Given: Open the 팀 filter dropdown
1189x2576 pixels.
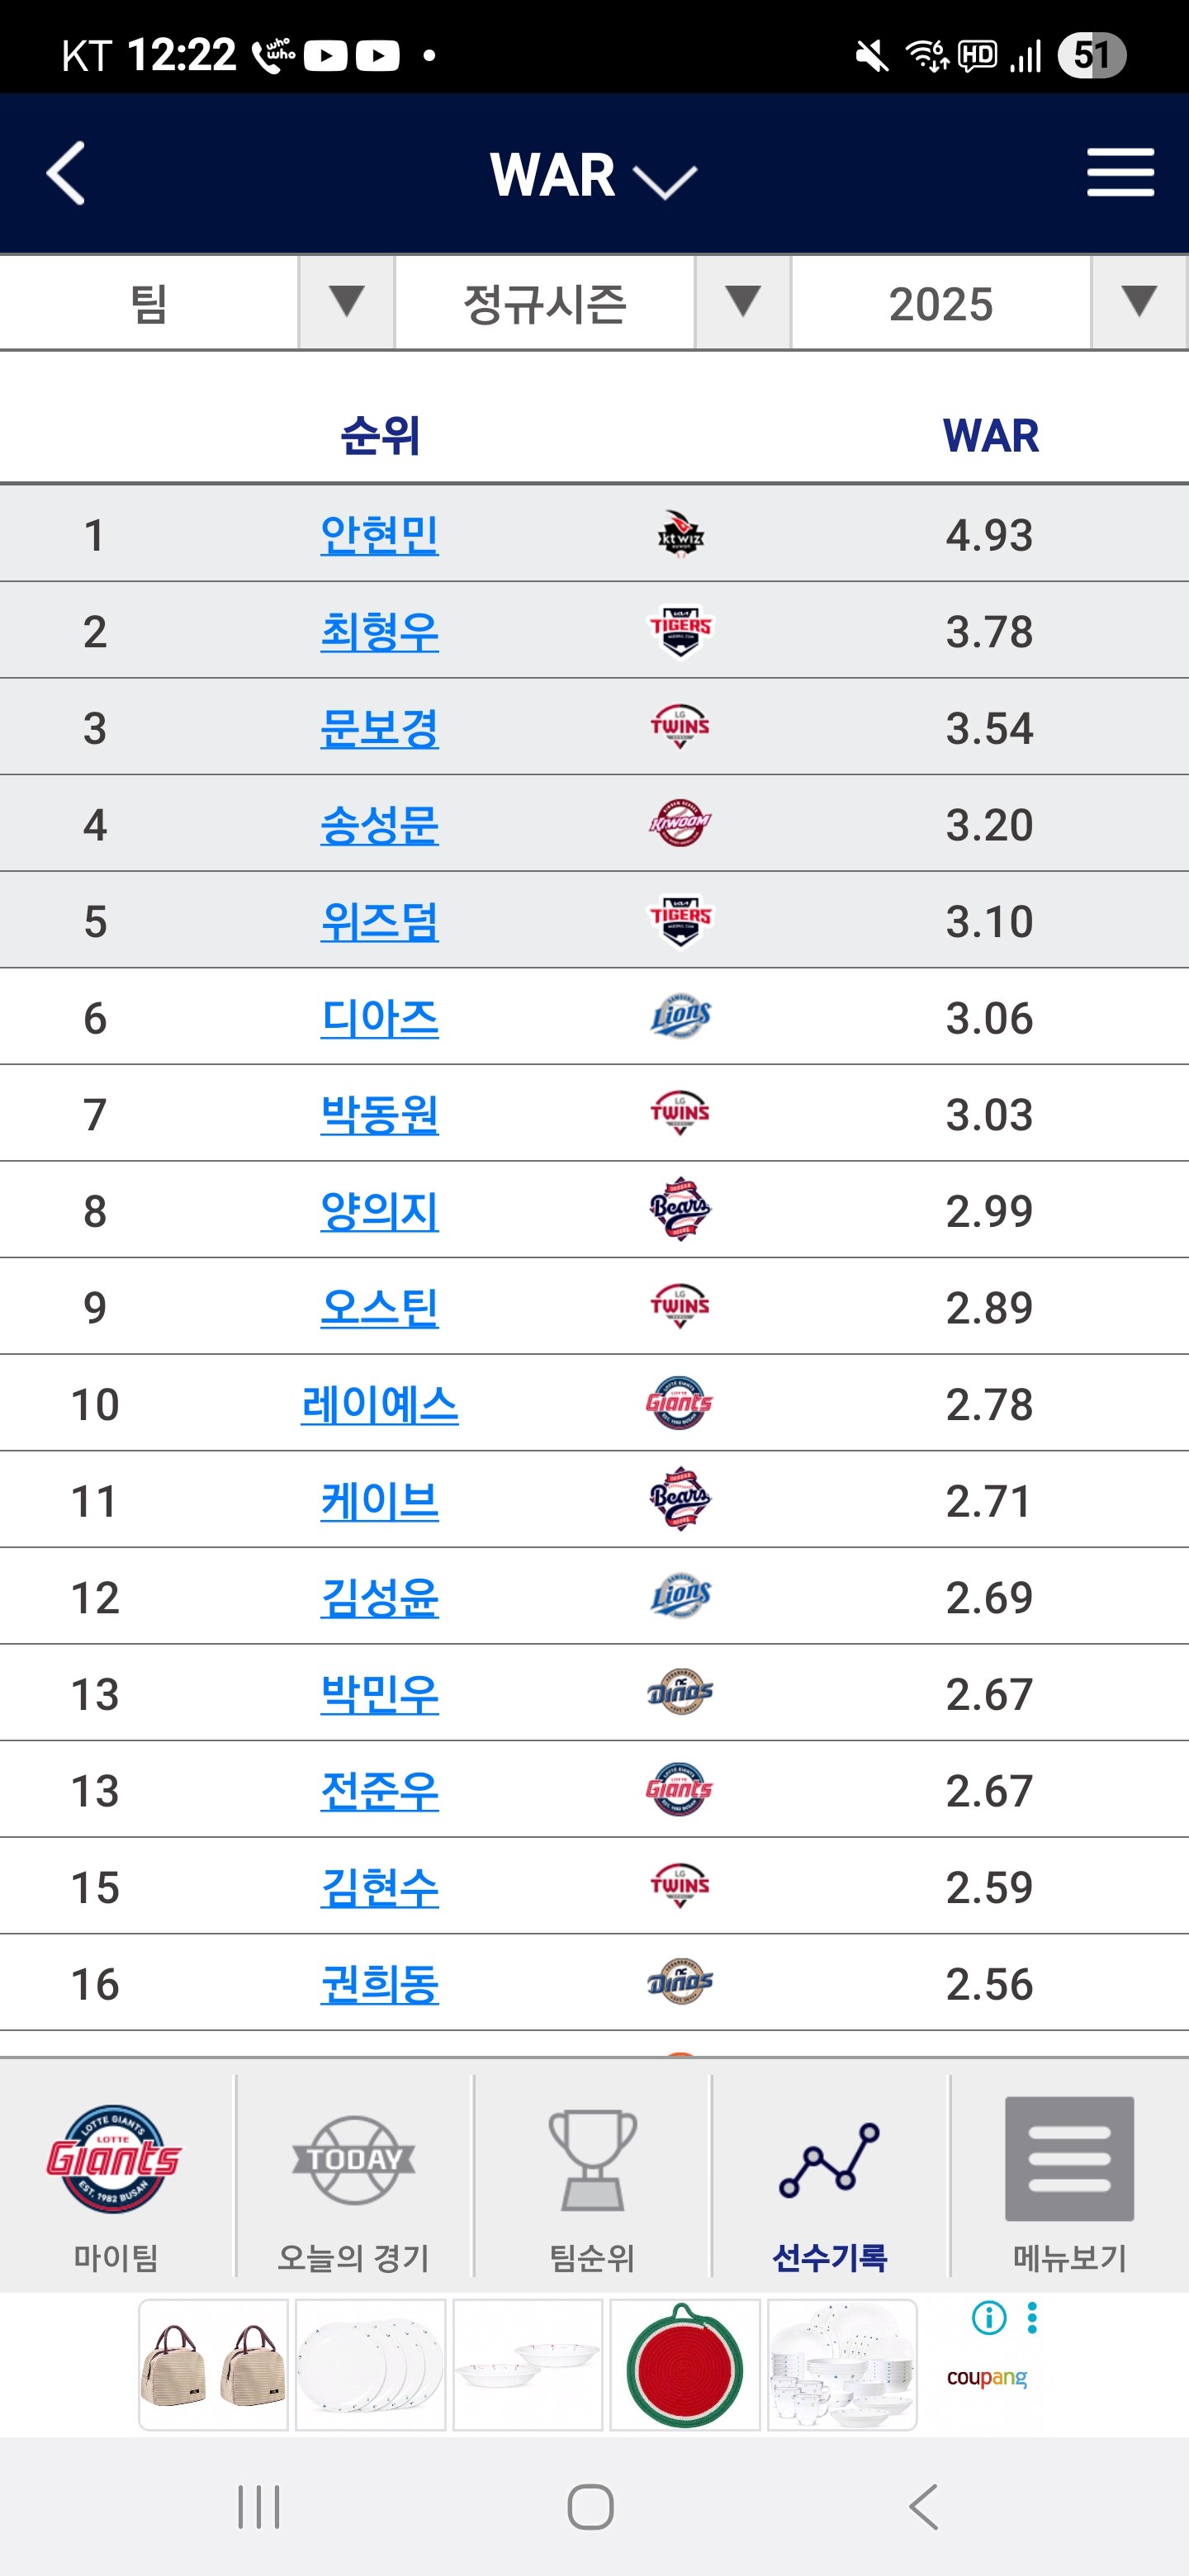Looking at the screenshot, I should [197, 302].
